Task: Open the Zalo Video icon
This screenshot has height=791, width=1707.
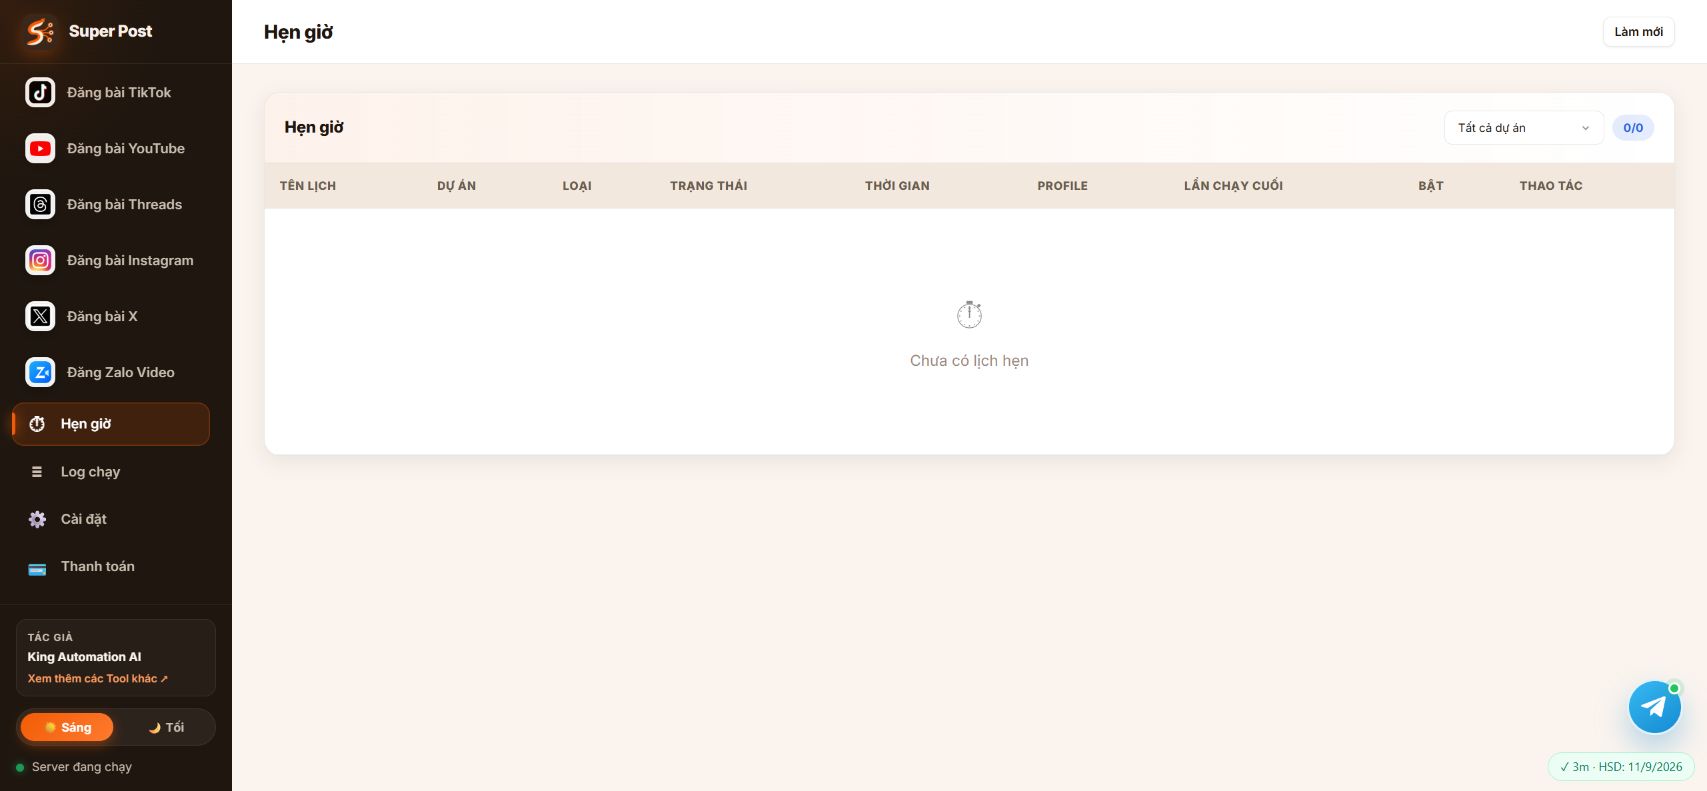Action: pos(40,372)
